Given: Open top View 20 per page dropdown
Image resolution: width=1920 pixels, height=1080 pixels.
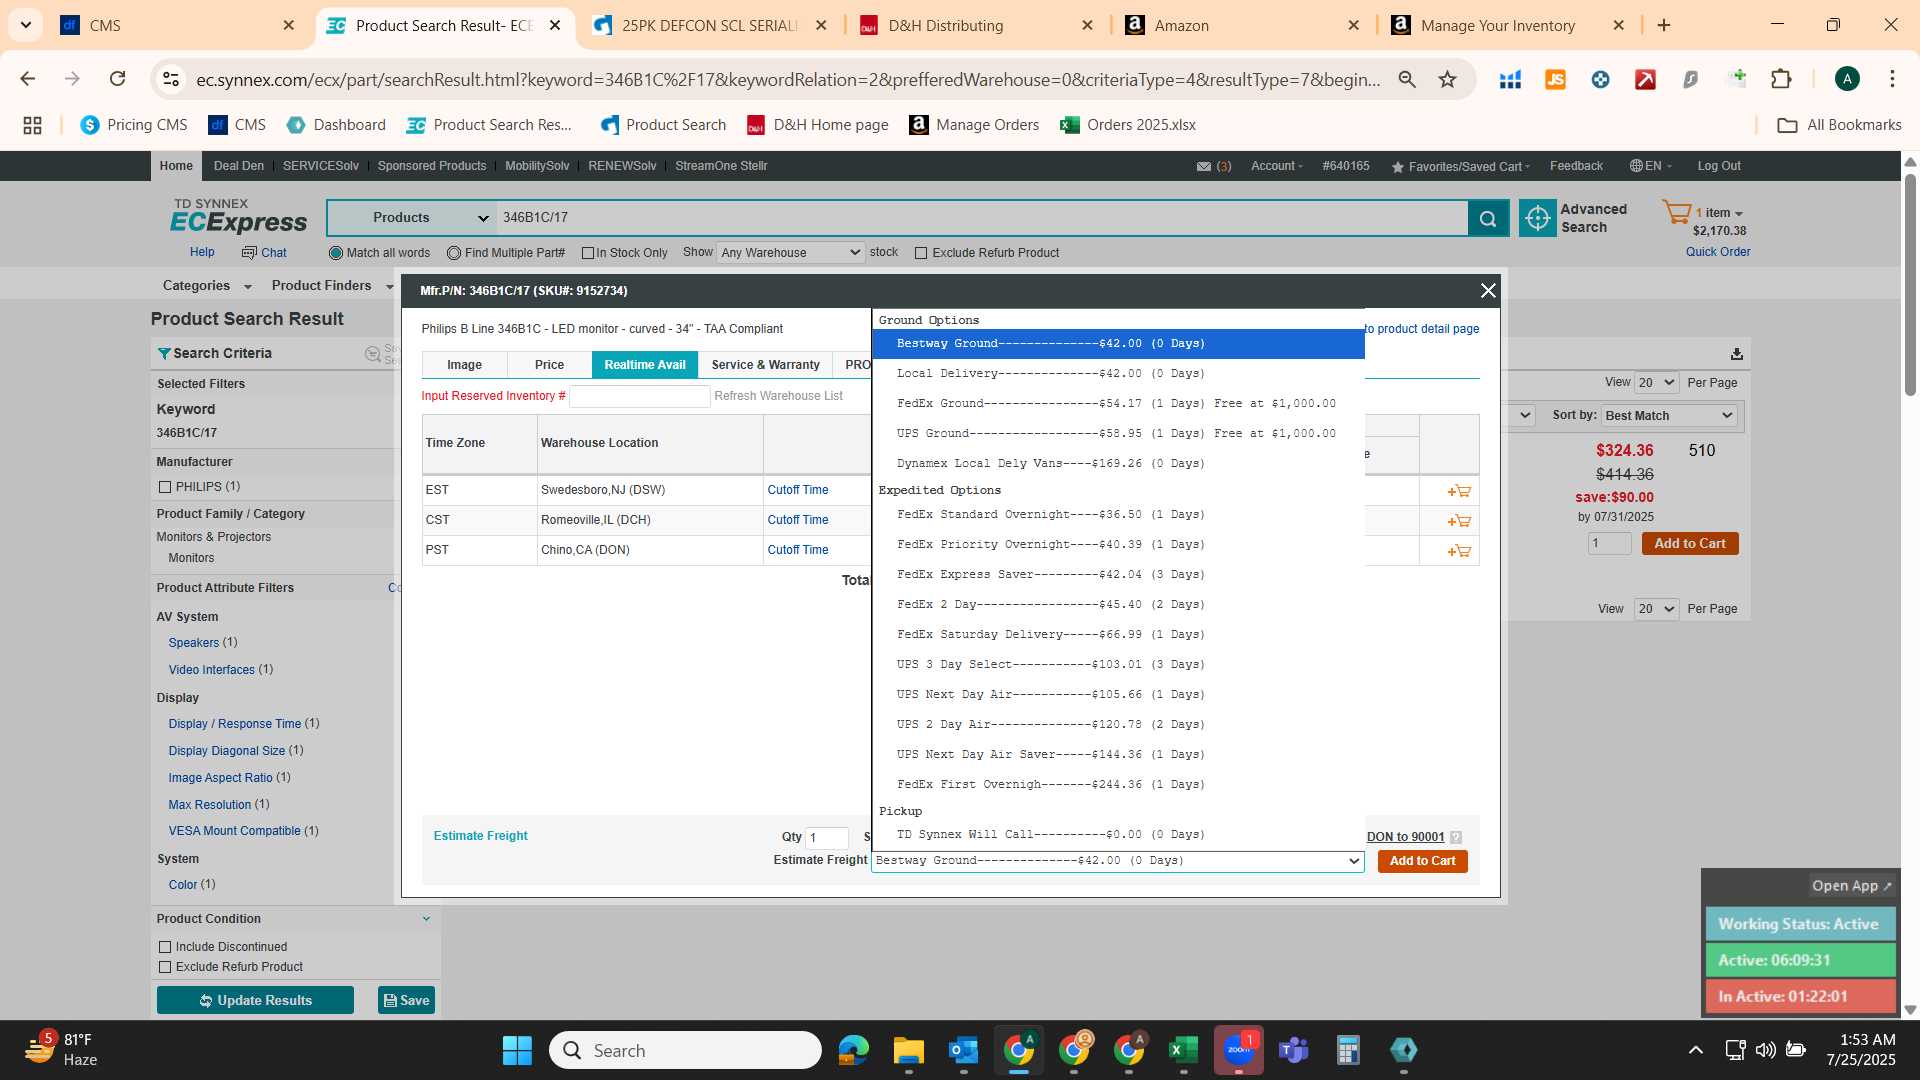Looking at the screenshot, I should pyautogui.click(x=1656, y=383).
